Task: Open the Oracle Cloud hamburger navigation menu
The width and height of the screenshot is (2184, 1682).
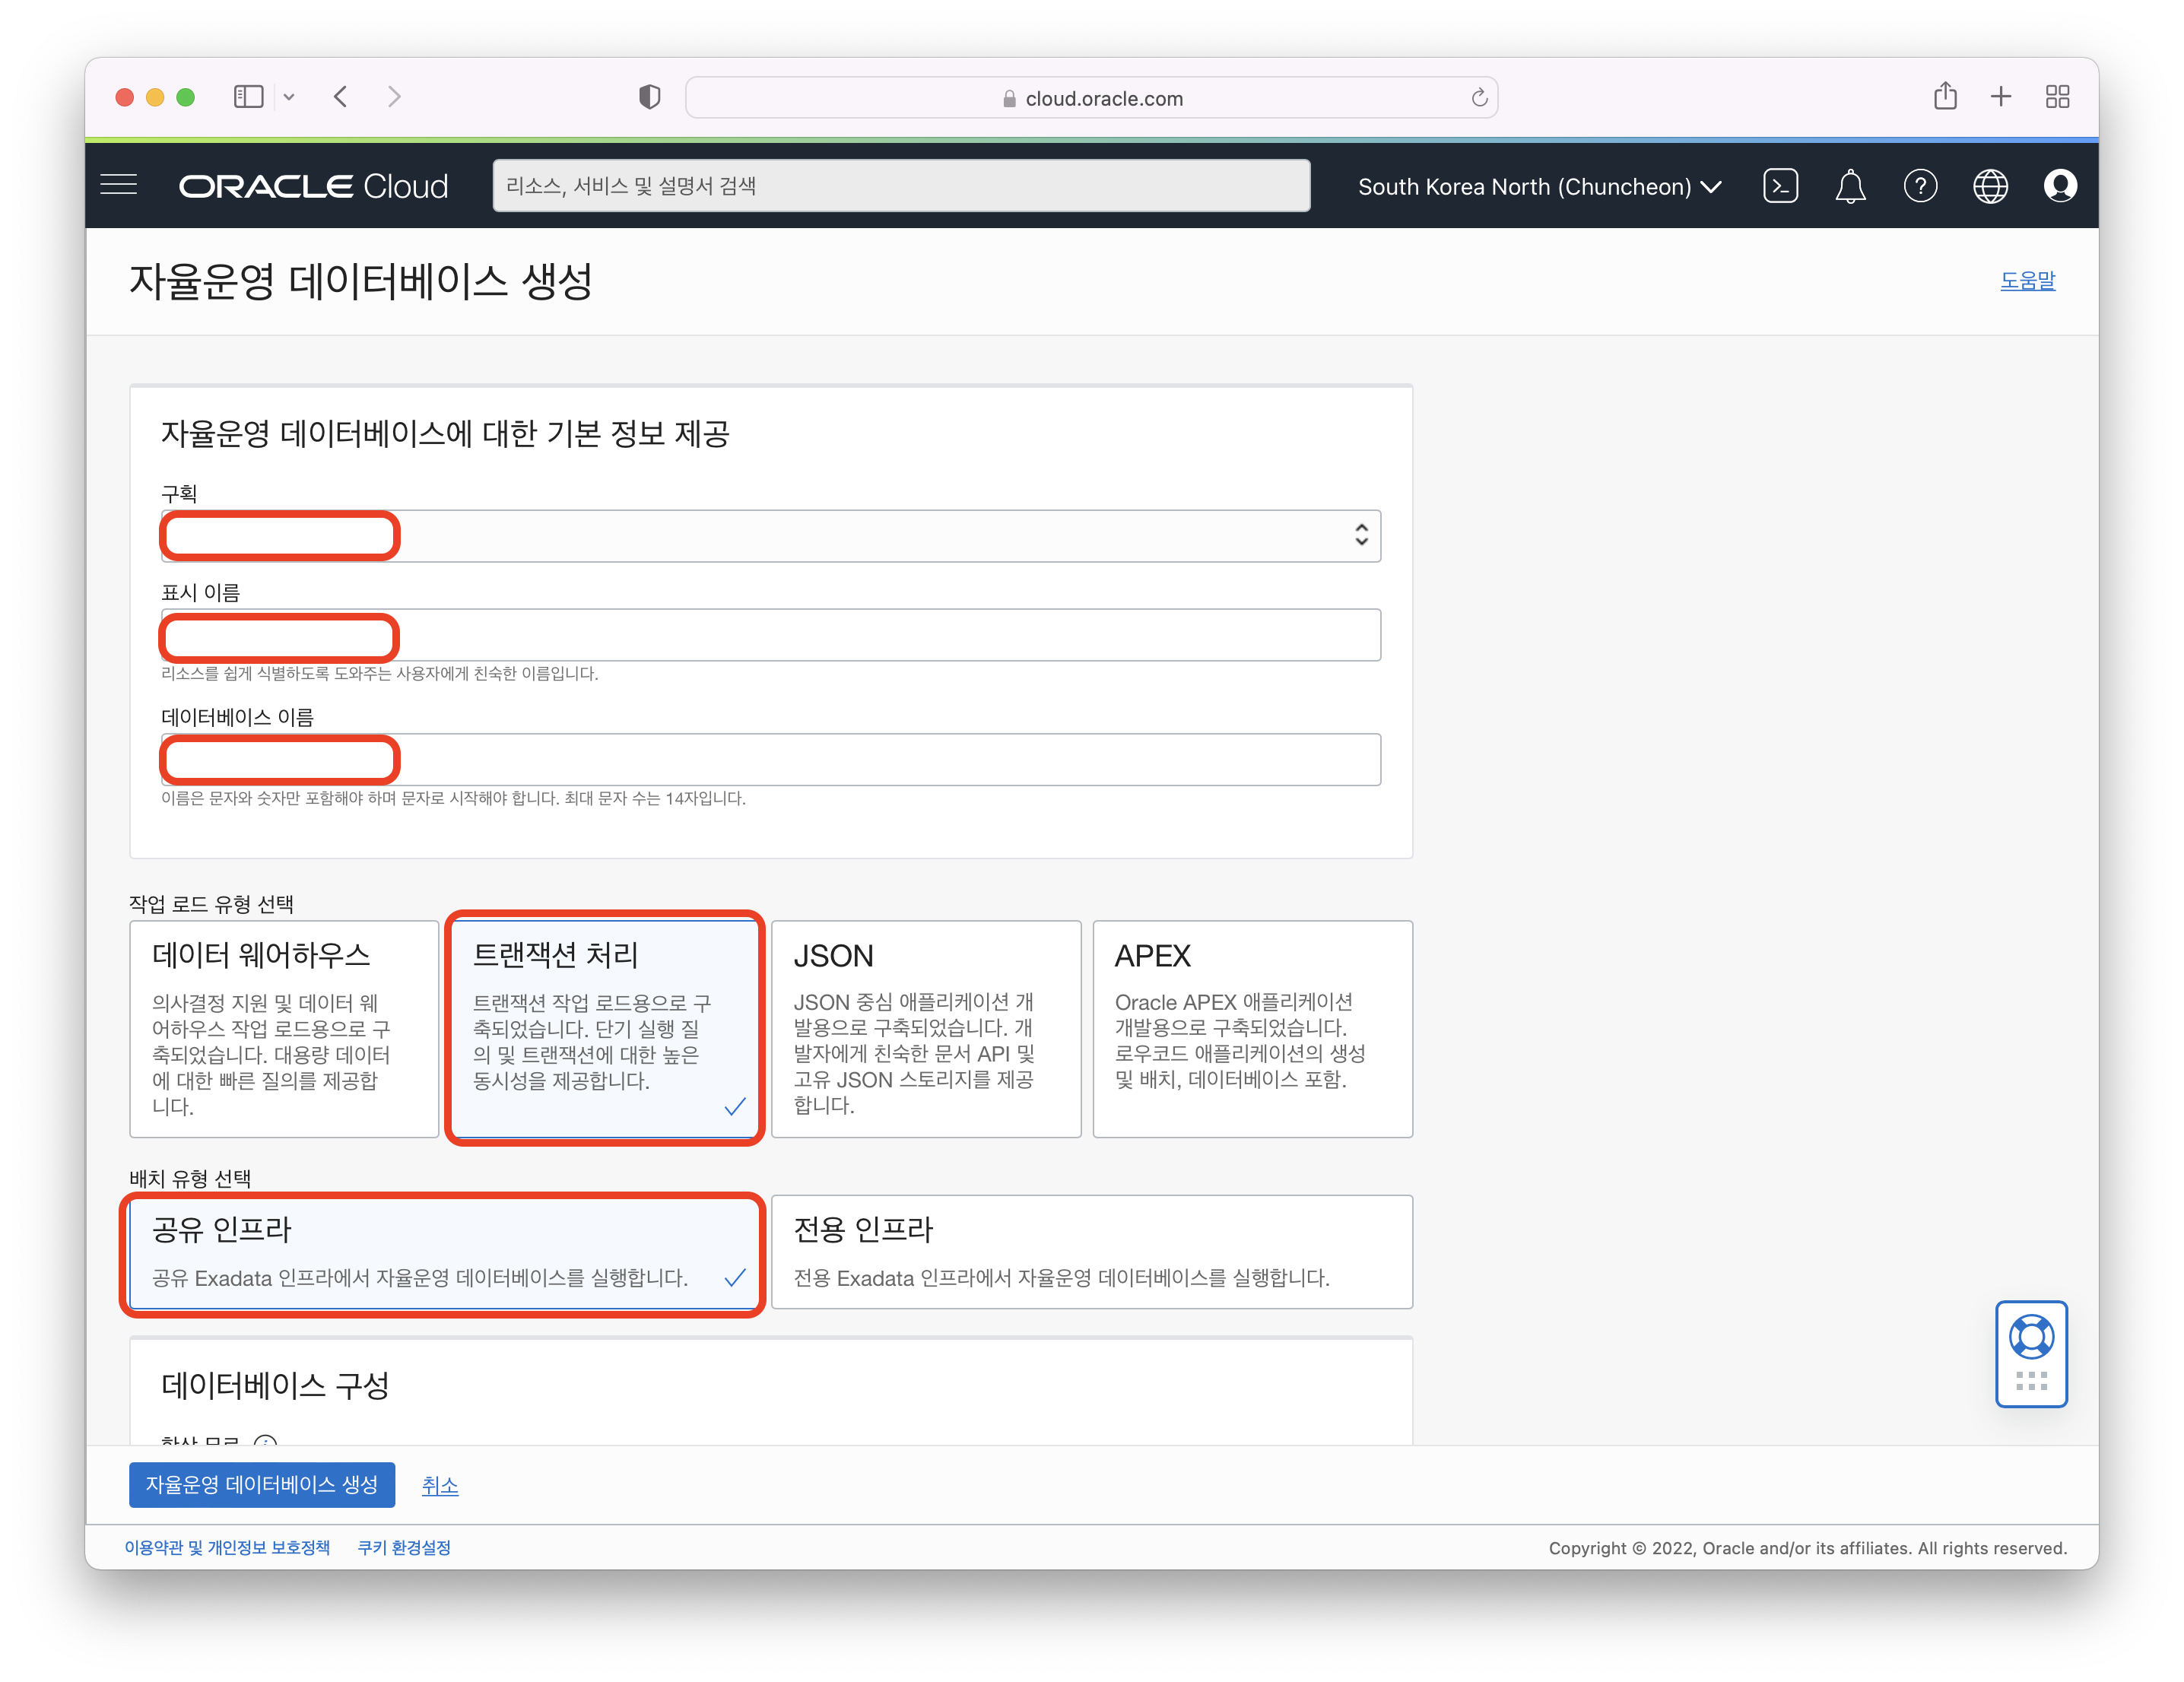Action: tap(119, 185)
